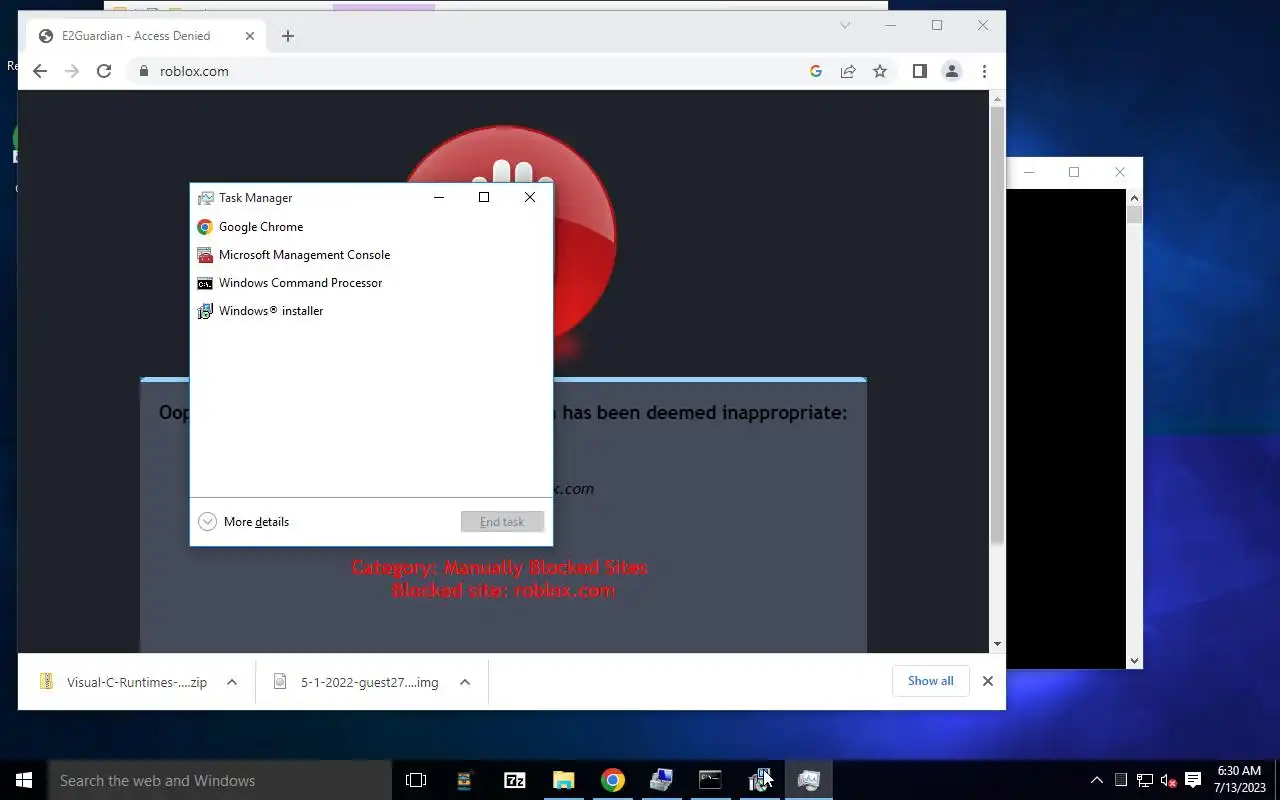Click Chrome forward navigation arrow
This screenshot has height=800, width=1280.
click(71, 71)
